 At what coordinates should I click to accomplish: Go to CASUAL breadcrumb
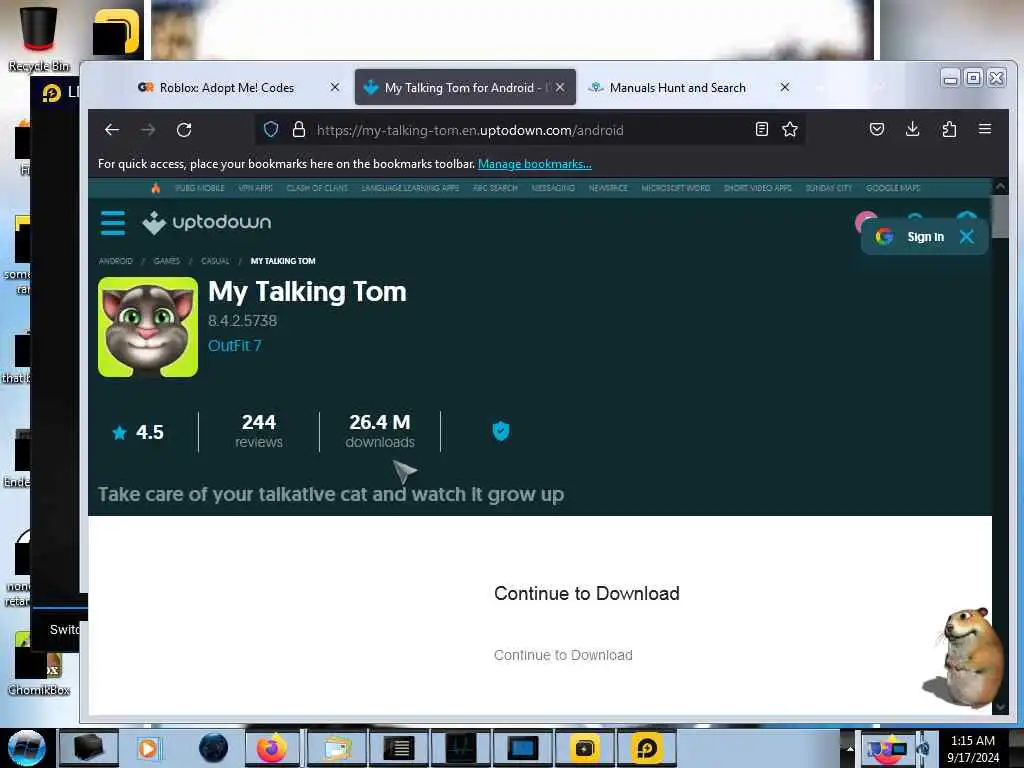point(215,261)
